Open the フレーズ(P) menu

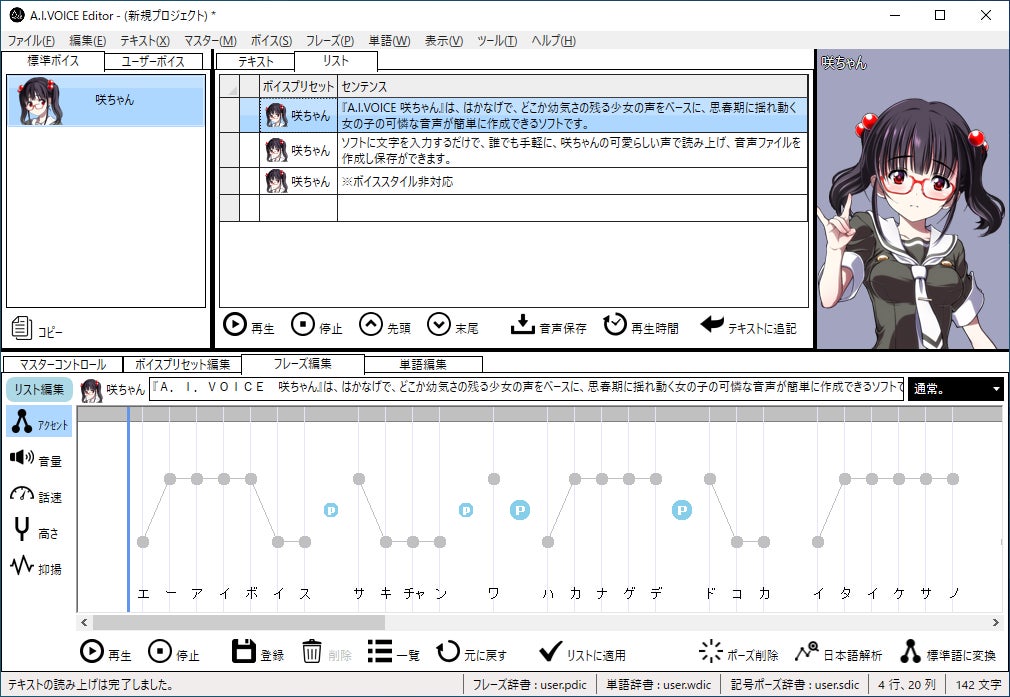(x=330, y=41)
